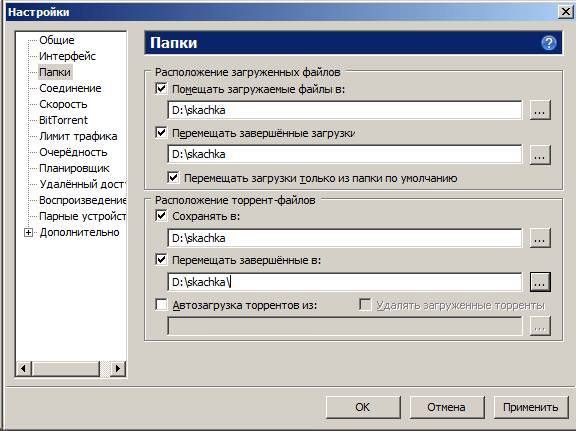This screenshot has width=576, height=431.
Task: Uncheck 'Перемещать завершённые загрузки' checkbox
Action: [161, 132]
